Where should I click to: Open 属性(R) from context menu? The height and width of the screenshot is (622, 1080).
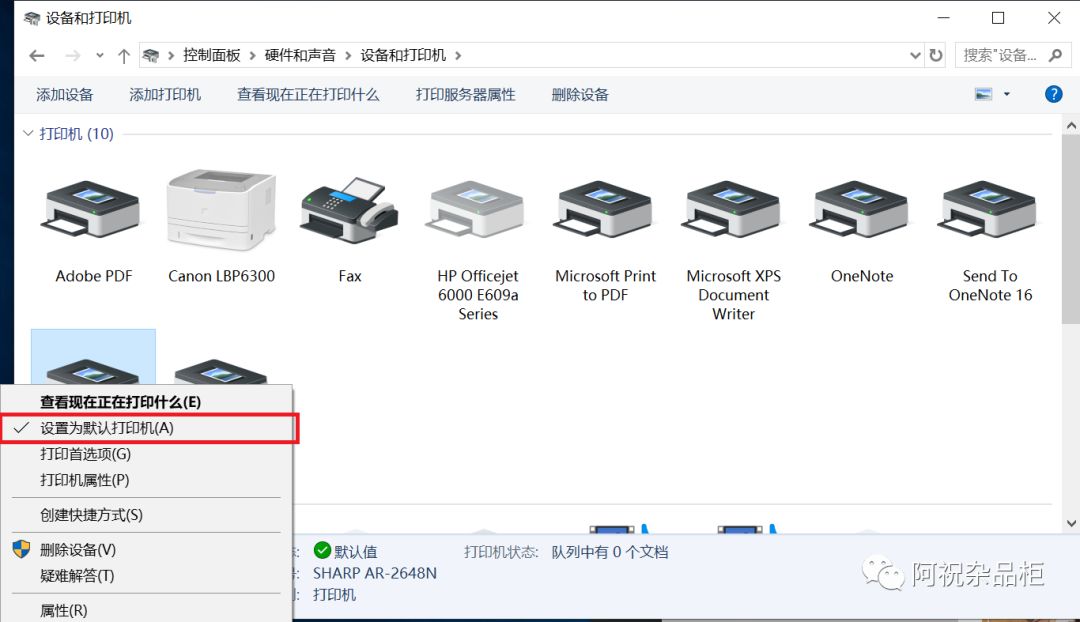[147, 610]
